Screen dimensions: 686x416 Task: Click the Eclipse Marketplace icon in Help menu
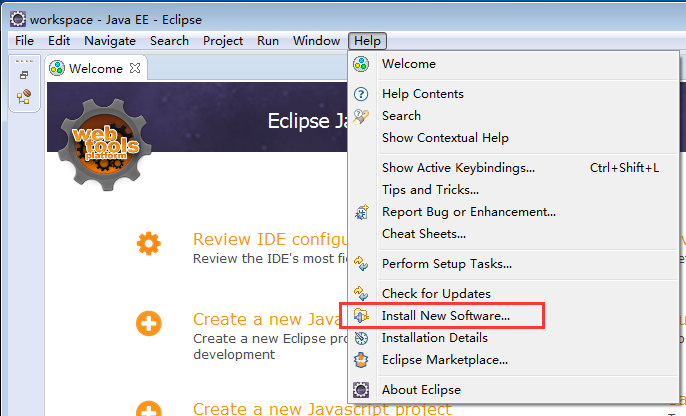click(362, 360)
